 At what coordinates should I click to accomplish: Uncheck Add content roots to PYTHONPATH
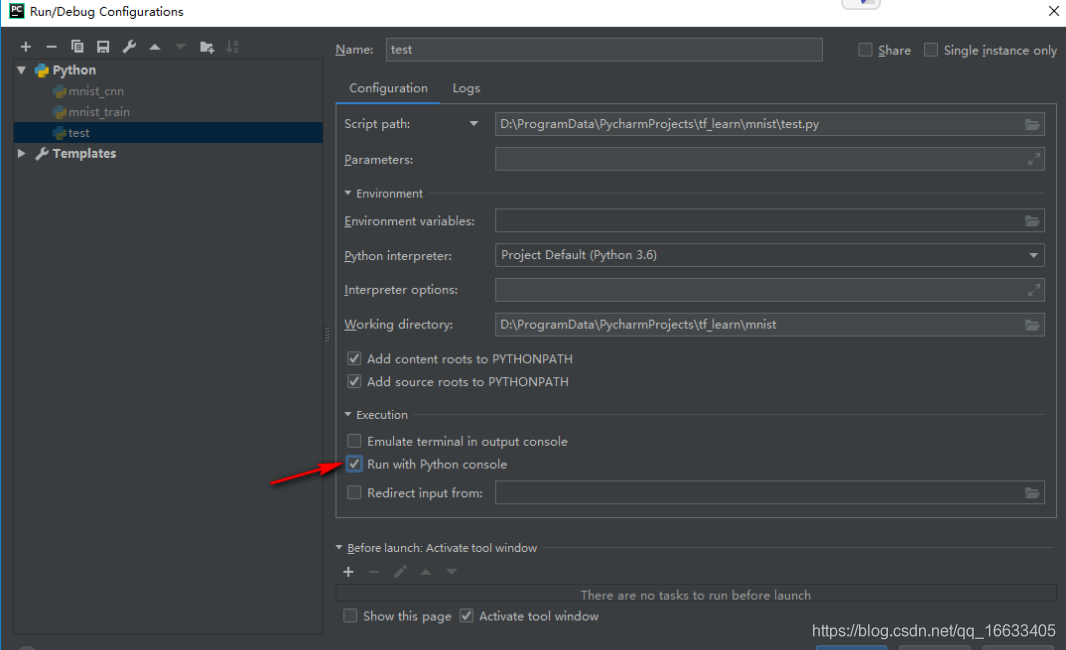coord(354,358)
